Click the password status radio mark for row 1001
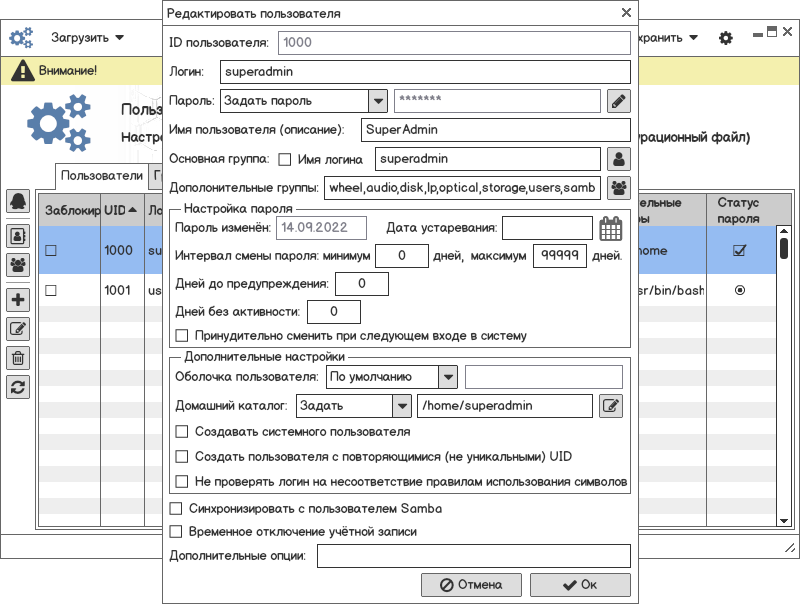Screen dimensions: 800x604 click(740, 290)
